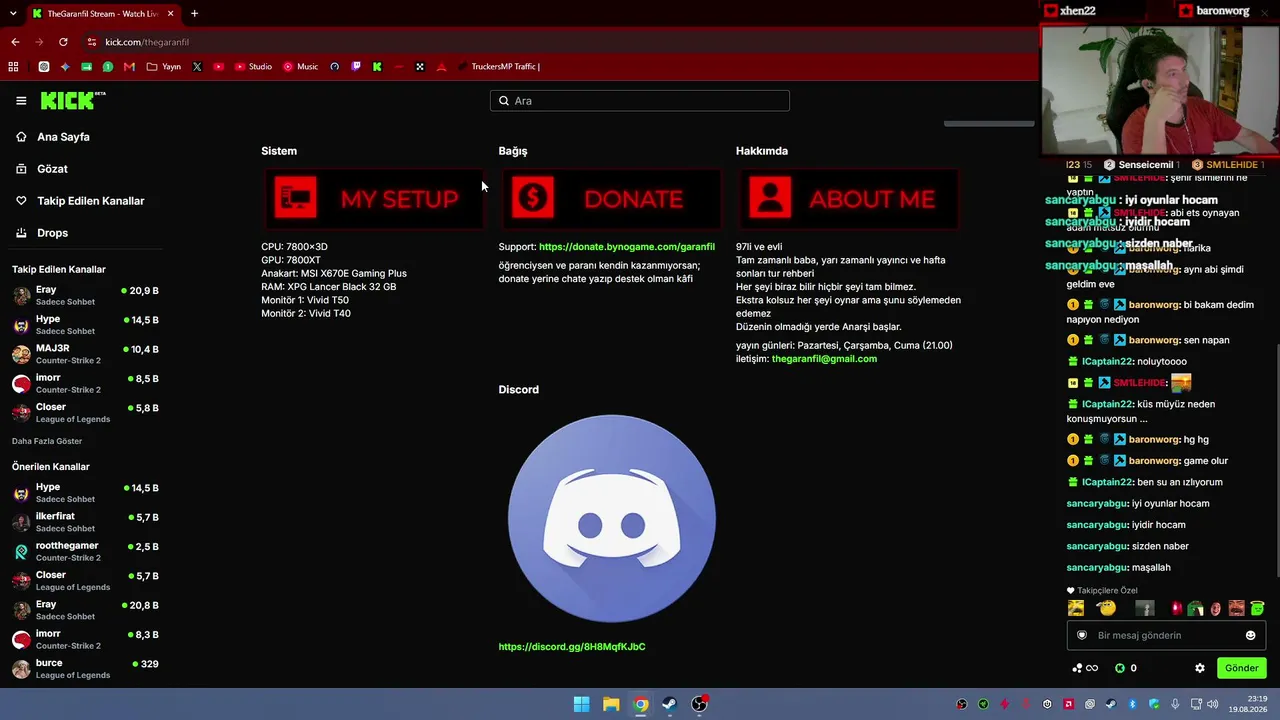The width and height of the screenshot is (1280, 720).
Task: Reload the page in Chrome
Action: tap(63, 42)
